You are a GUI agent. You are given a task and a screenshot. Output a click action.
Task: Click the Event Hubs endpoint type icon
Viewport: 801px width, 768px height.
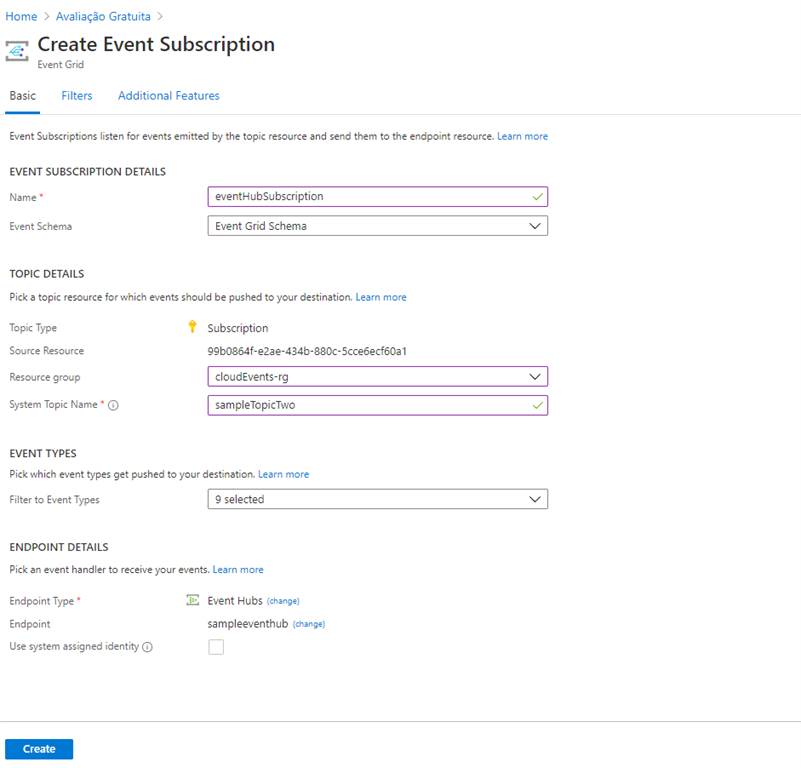pyautogui.click(x=193, y=600)
